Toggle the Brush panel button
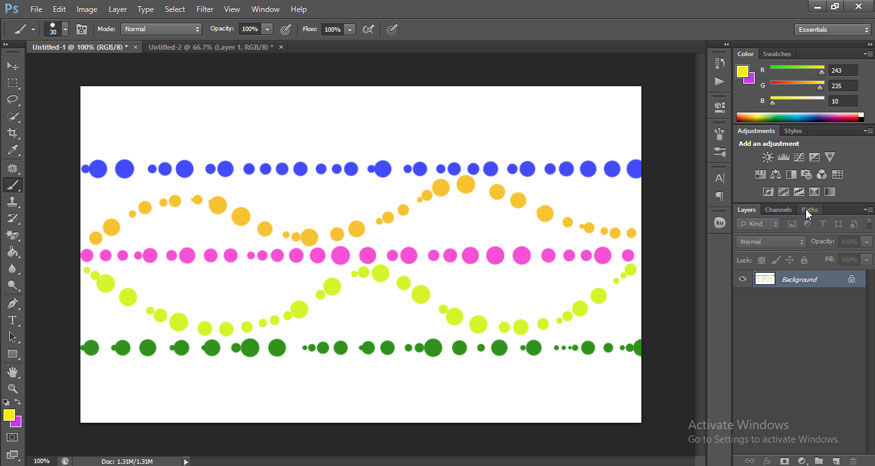 coord(81,29)
